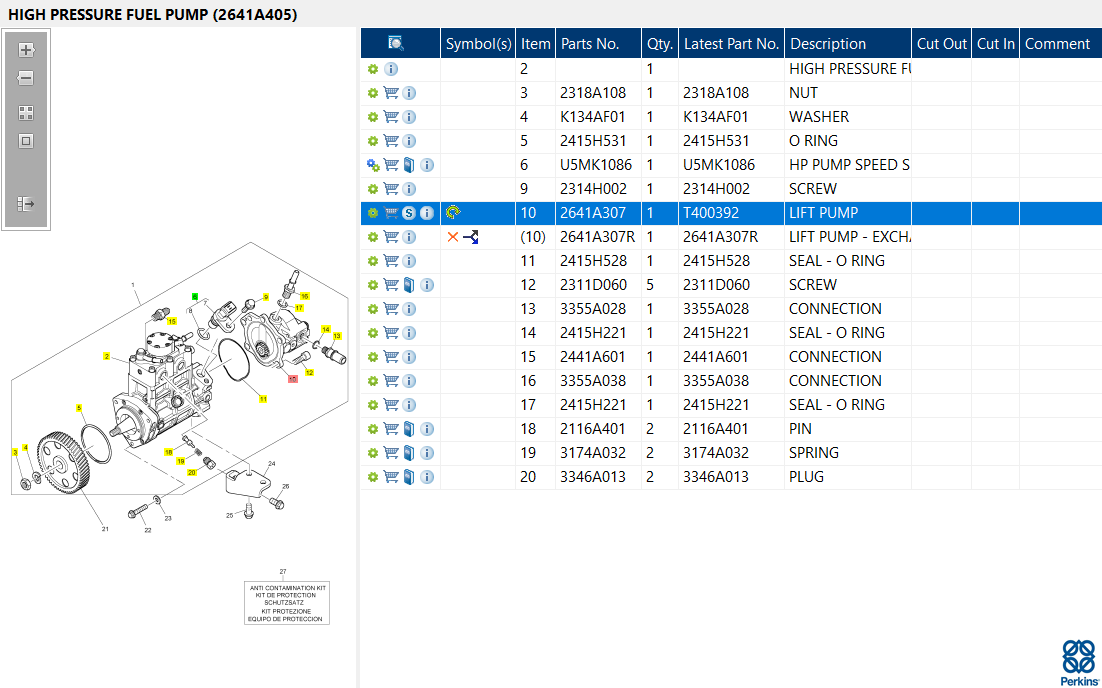1102x688 pixels.
Task: Click the search icon in the table header
Action: [396, 44]
